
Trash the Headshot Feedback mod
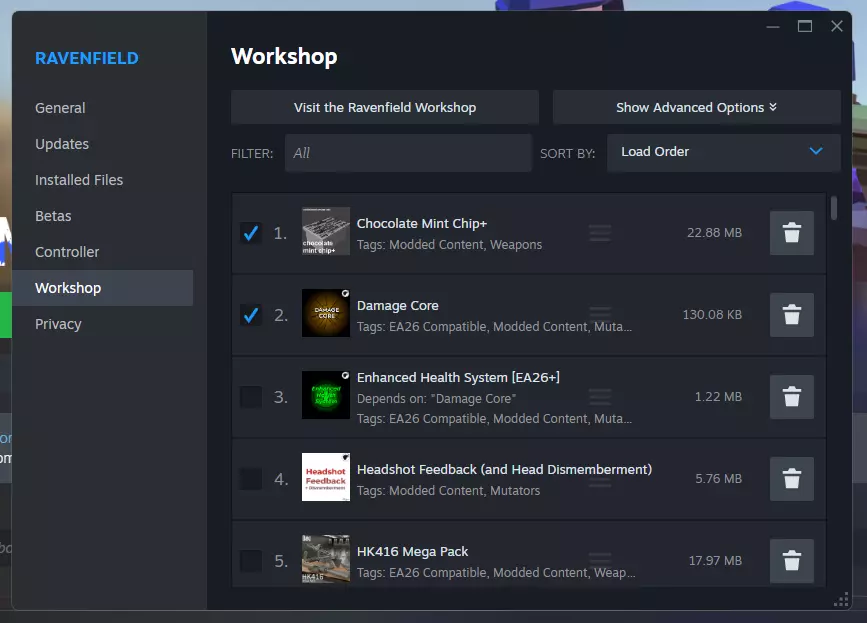point(791,479)
